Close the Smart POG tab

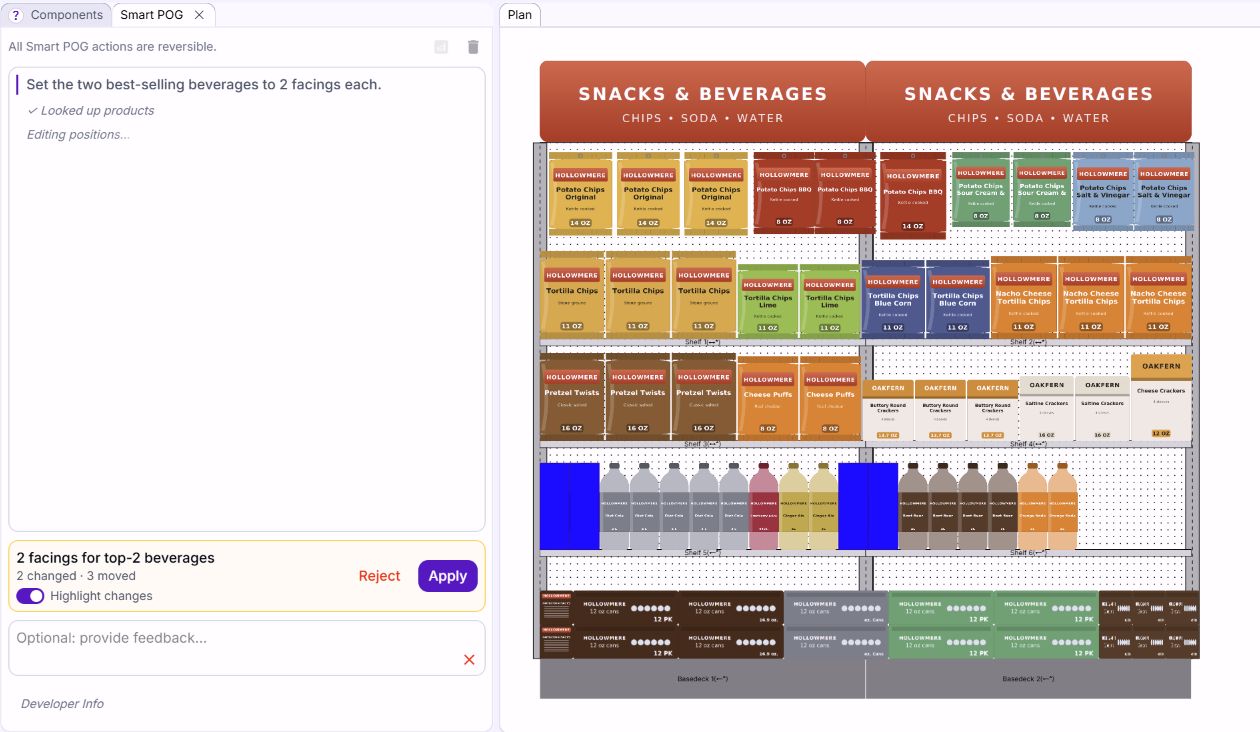tap(199, 15)
